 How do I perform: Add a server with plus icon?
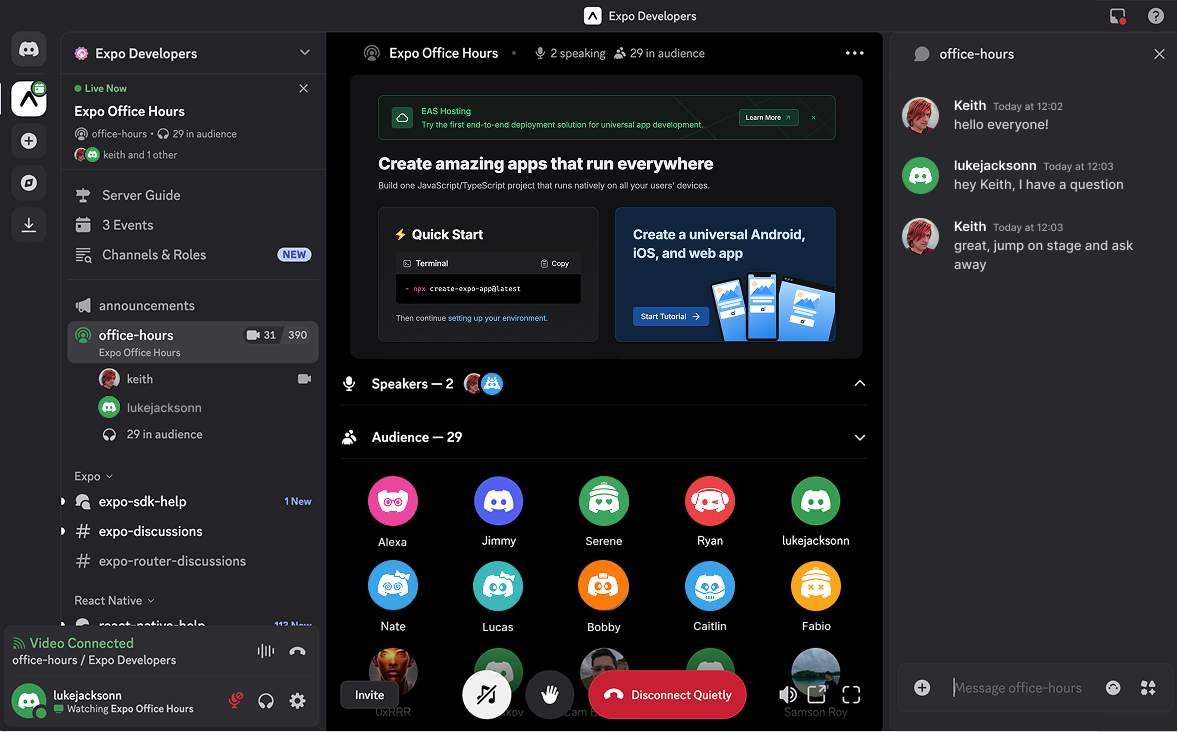point(29,141)
